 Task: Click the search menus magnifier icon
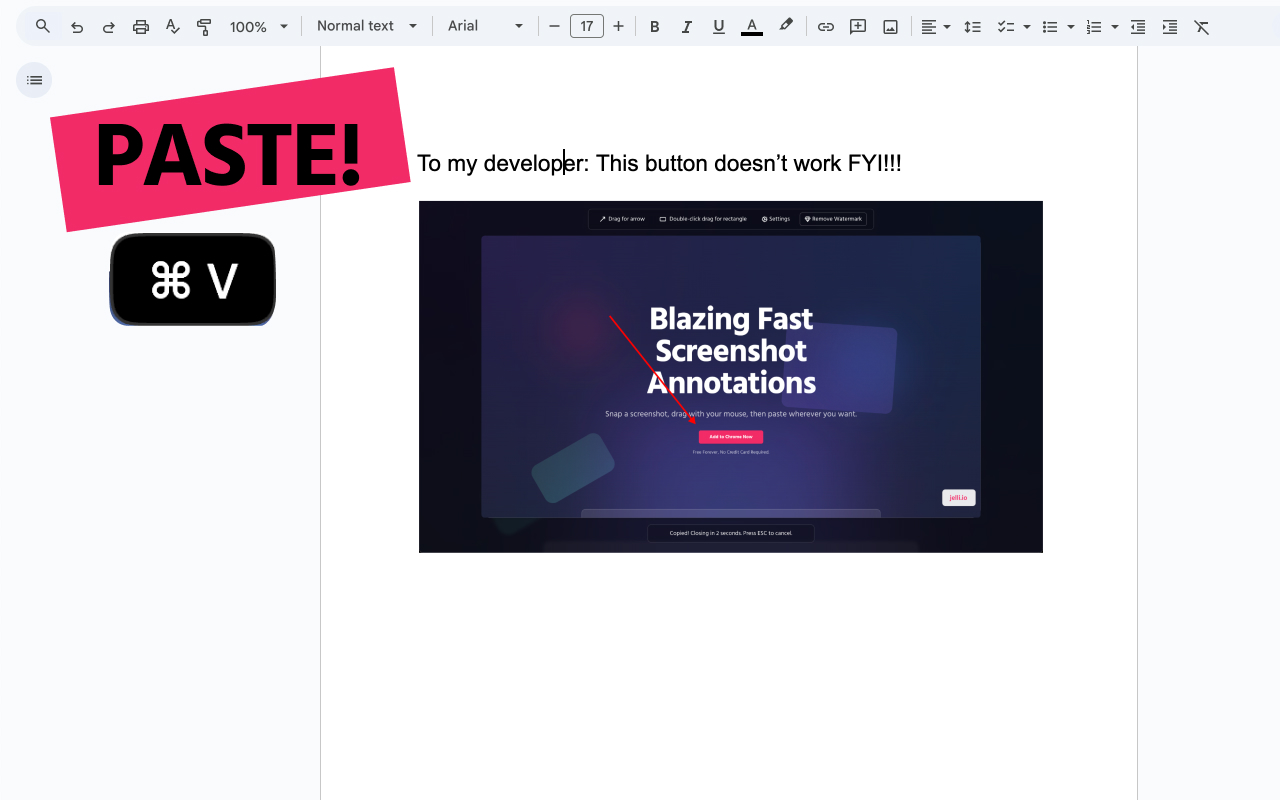[x=42, y=26]
